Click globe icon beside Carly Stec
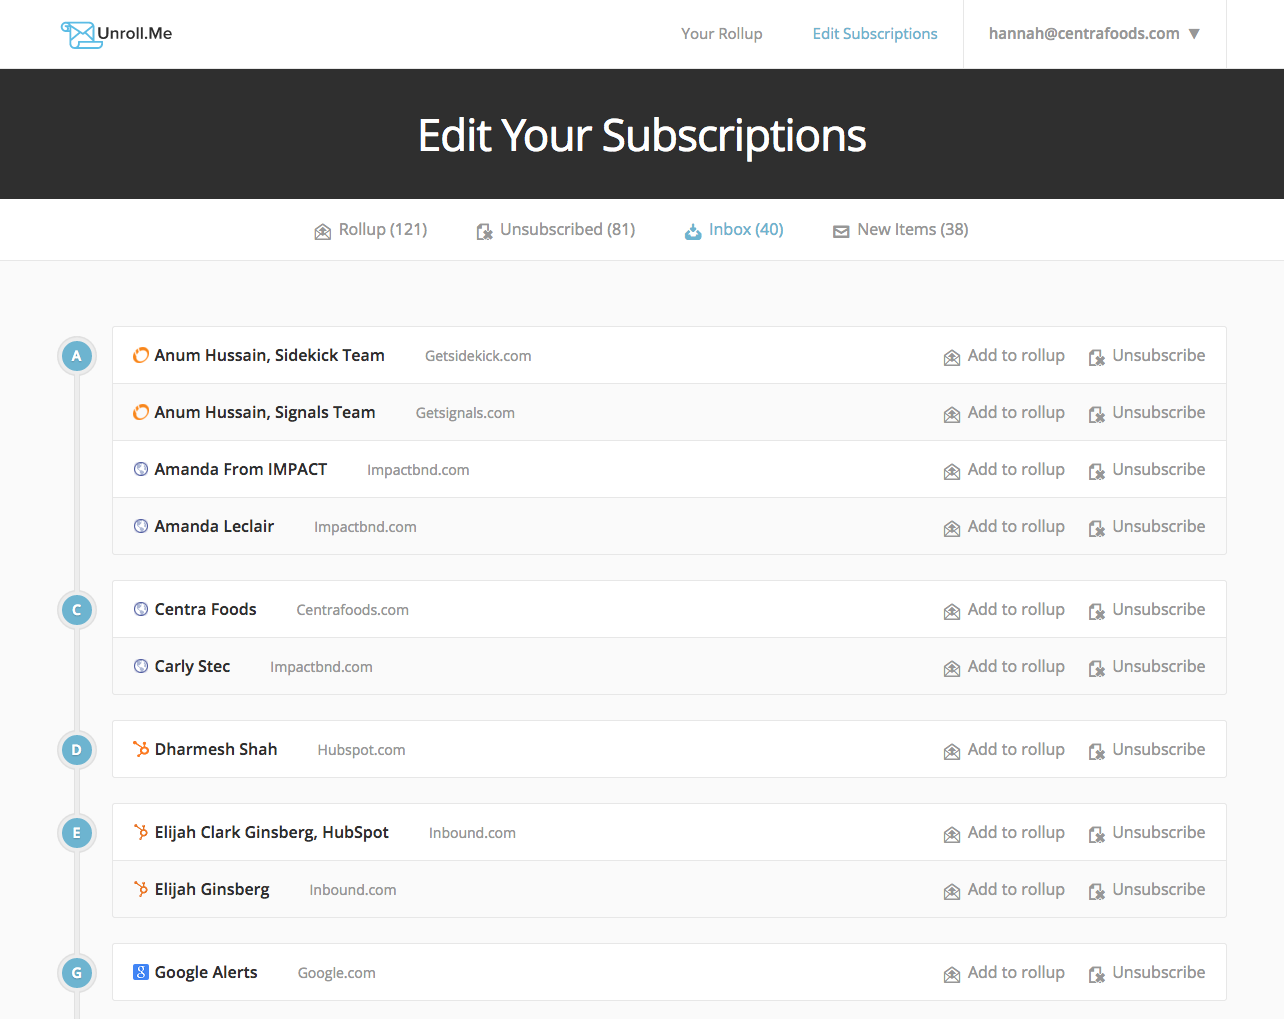 point(141,666)
